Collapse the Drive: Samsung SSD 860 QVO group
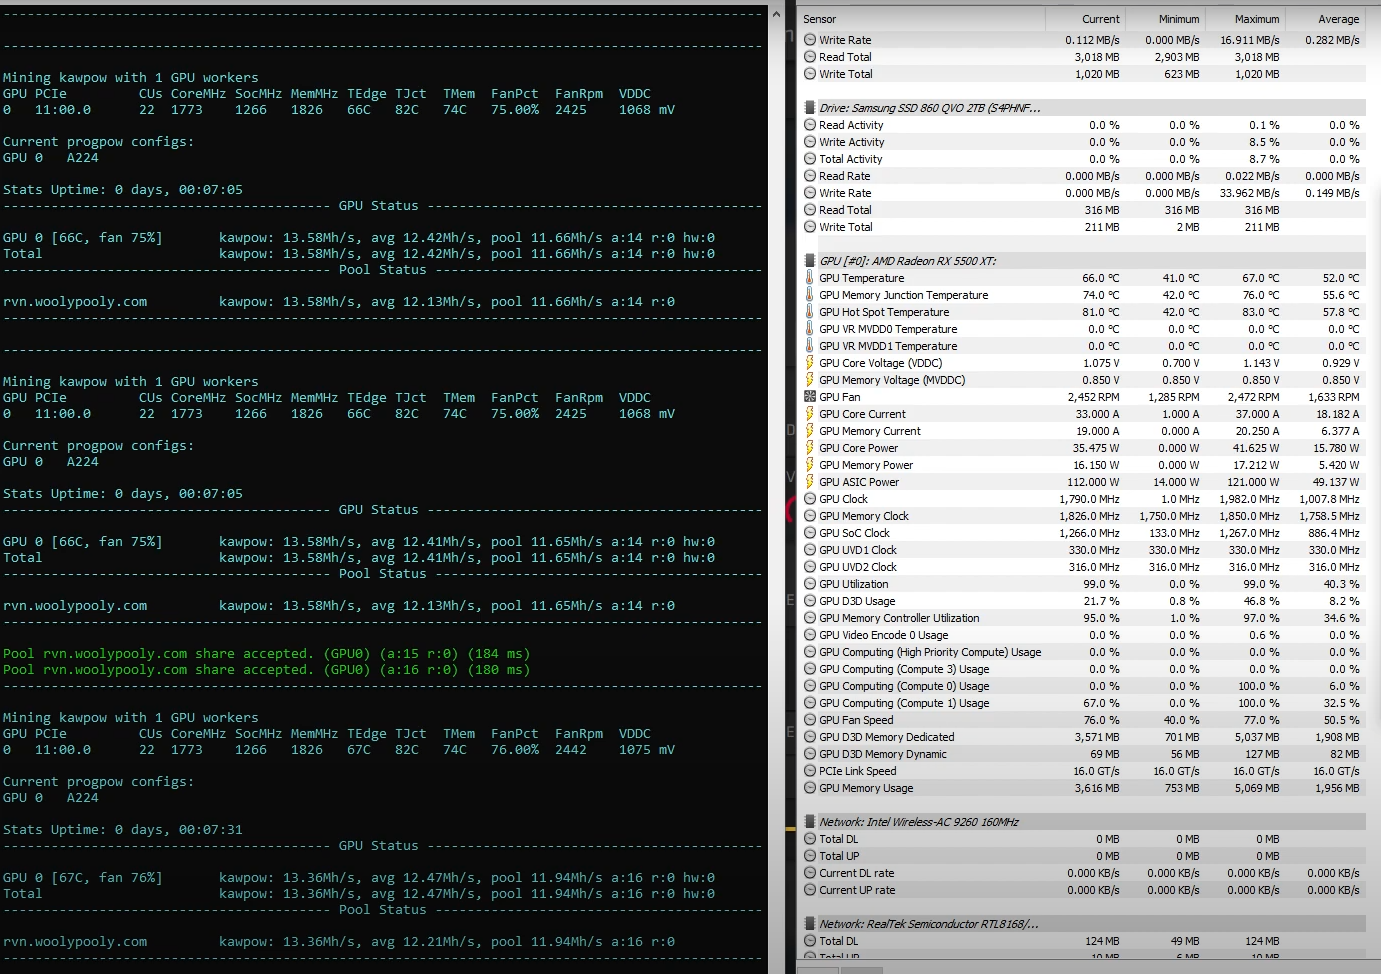The height and width of the screenshot is (974, 1381). [810, 108]
